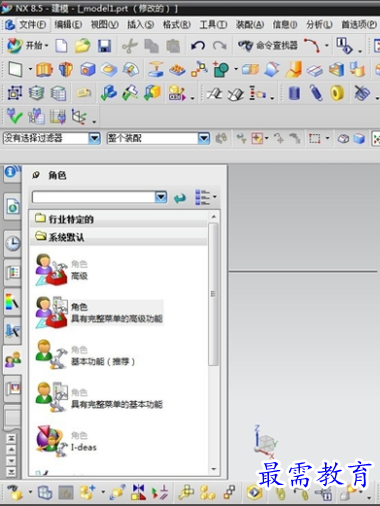
Task: Click the undo arrow icon
Action: tap(198, 46)
